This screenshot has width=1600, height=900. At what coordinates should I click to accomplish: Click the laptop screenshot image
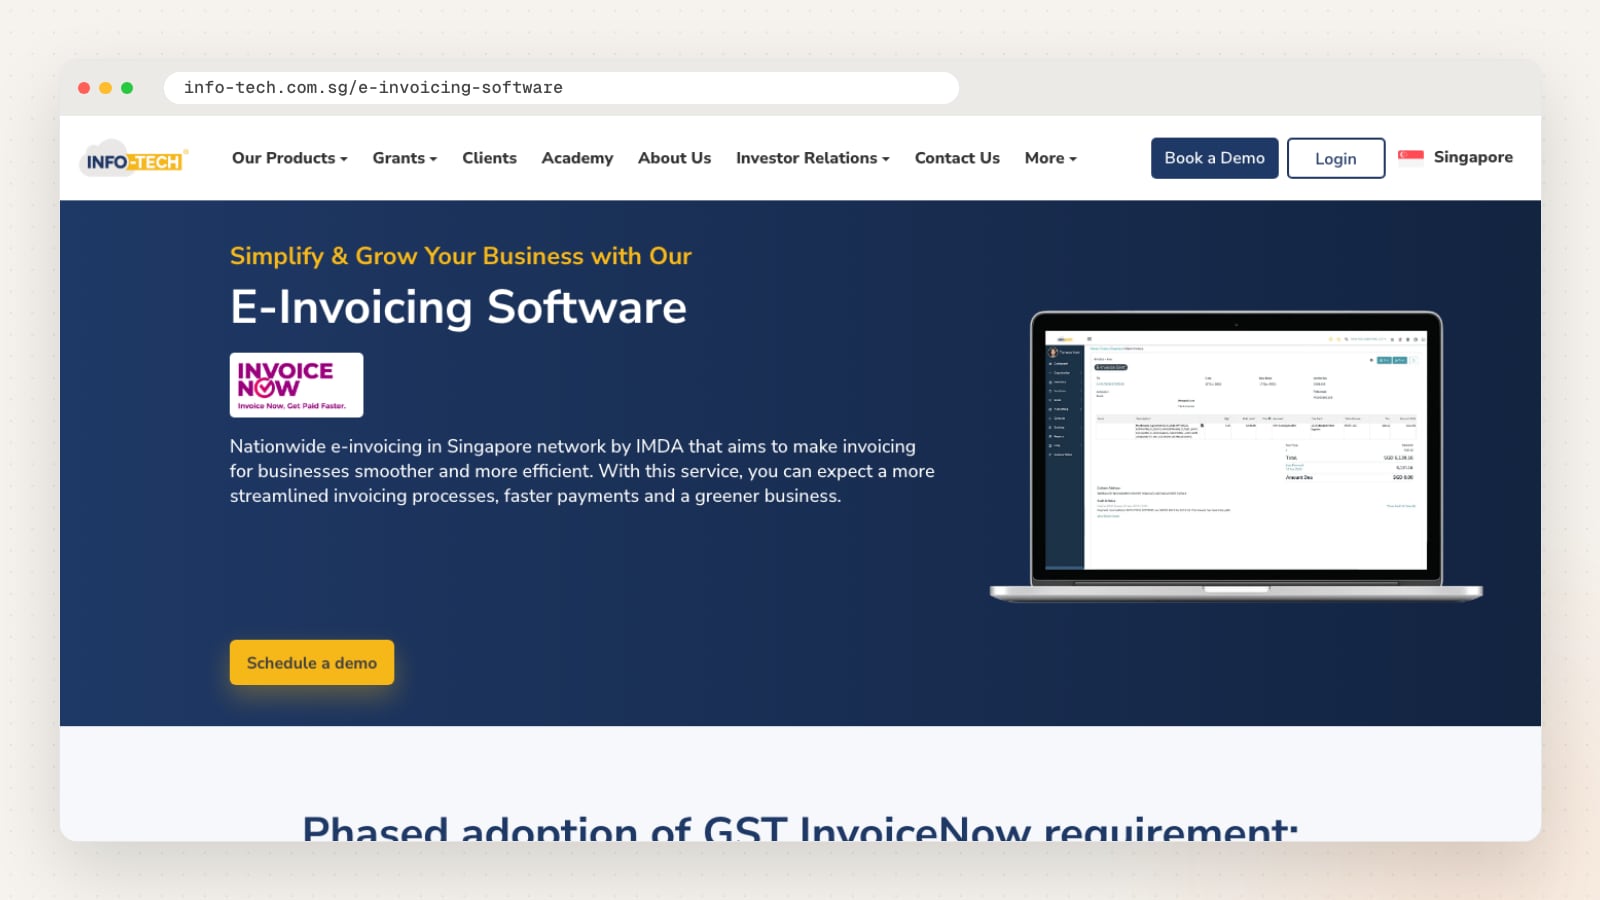[x=1236, y=457]
